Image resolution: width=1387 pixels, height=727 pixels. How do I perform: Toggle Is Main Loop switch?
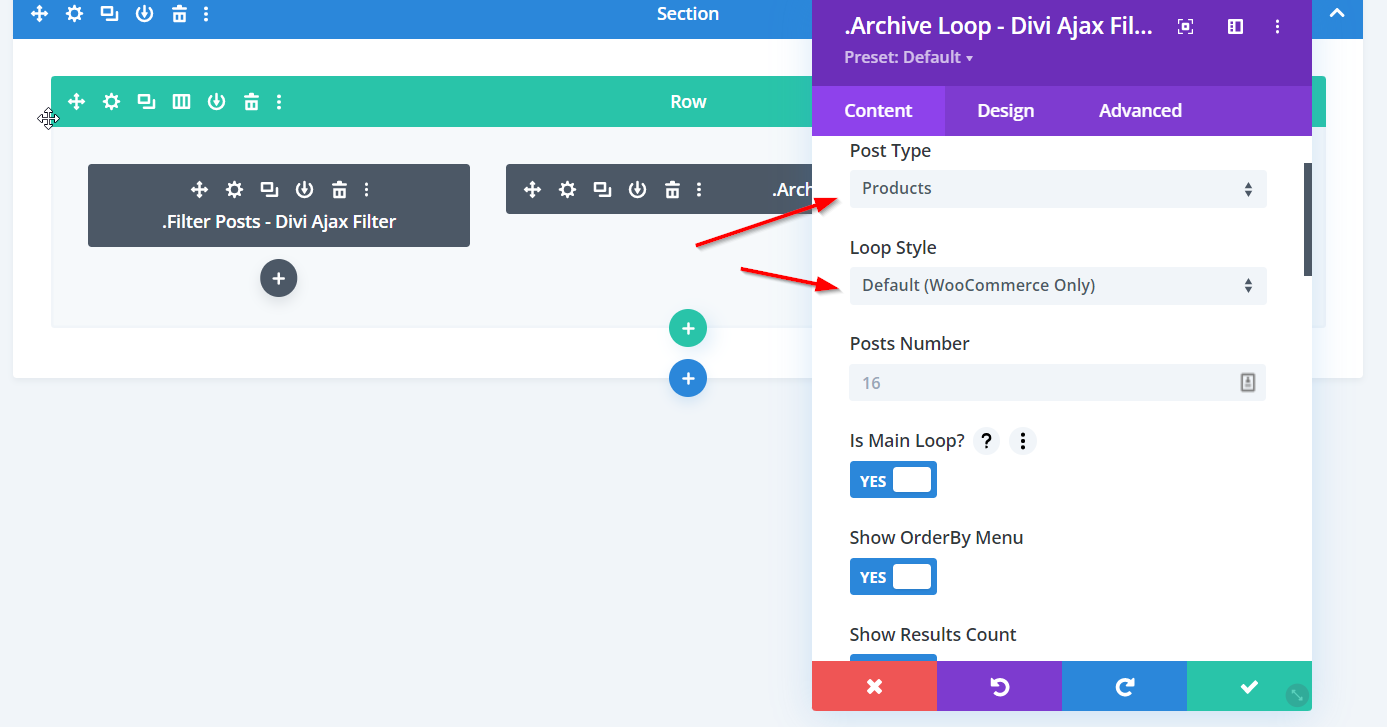[893, 480]
